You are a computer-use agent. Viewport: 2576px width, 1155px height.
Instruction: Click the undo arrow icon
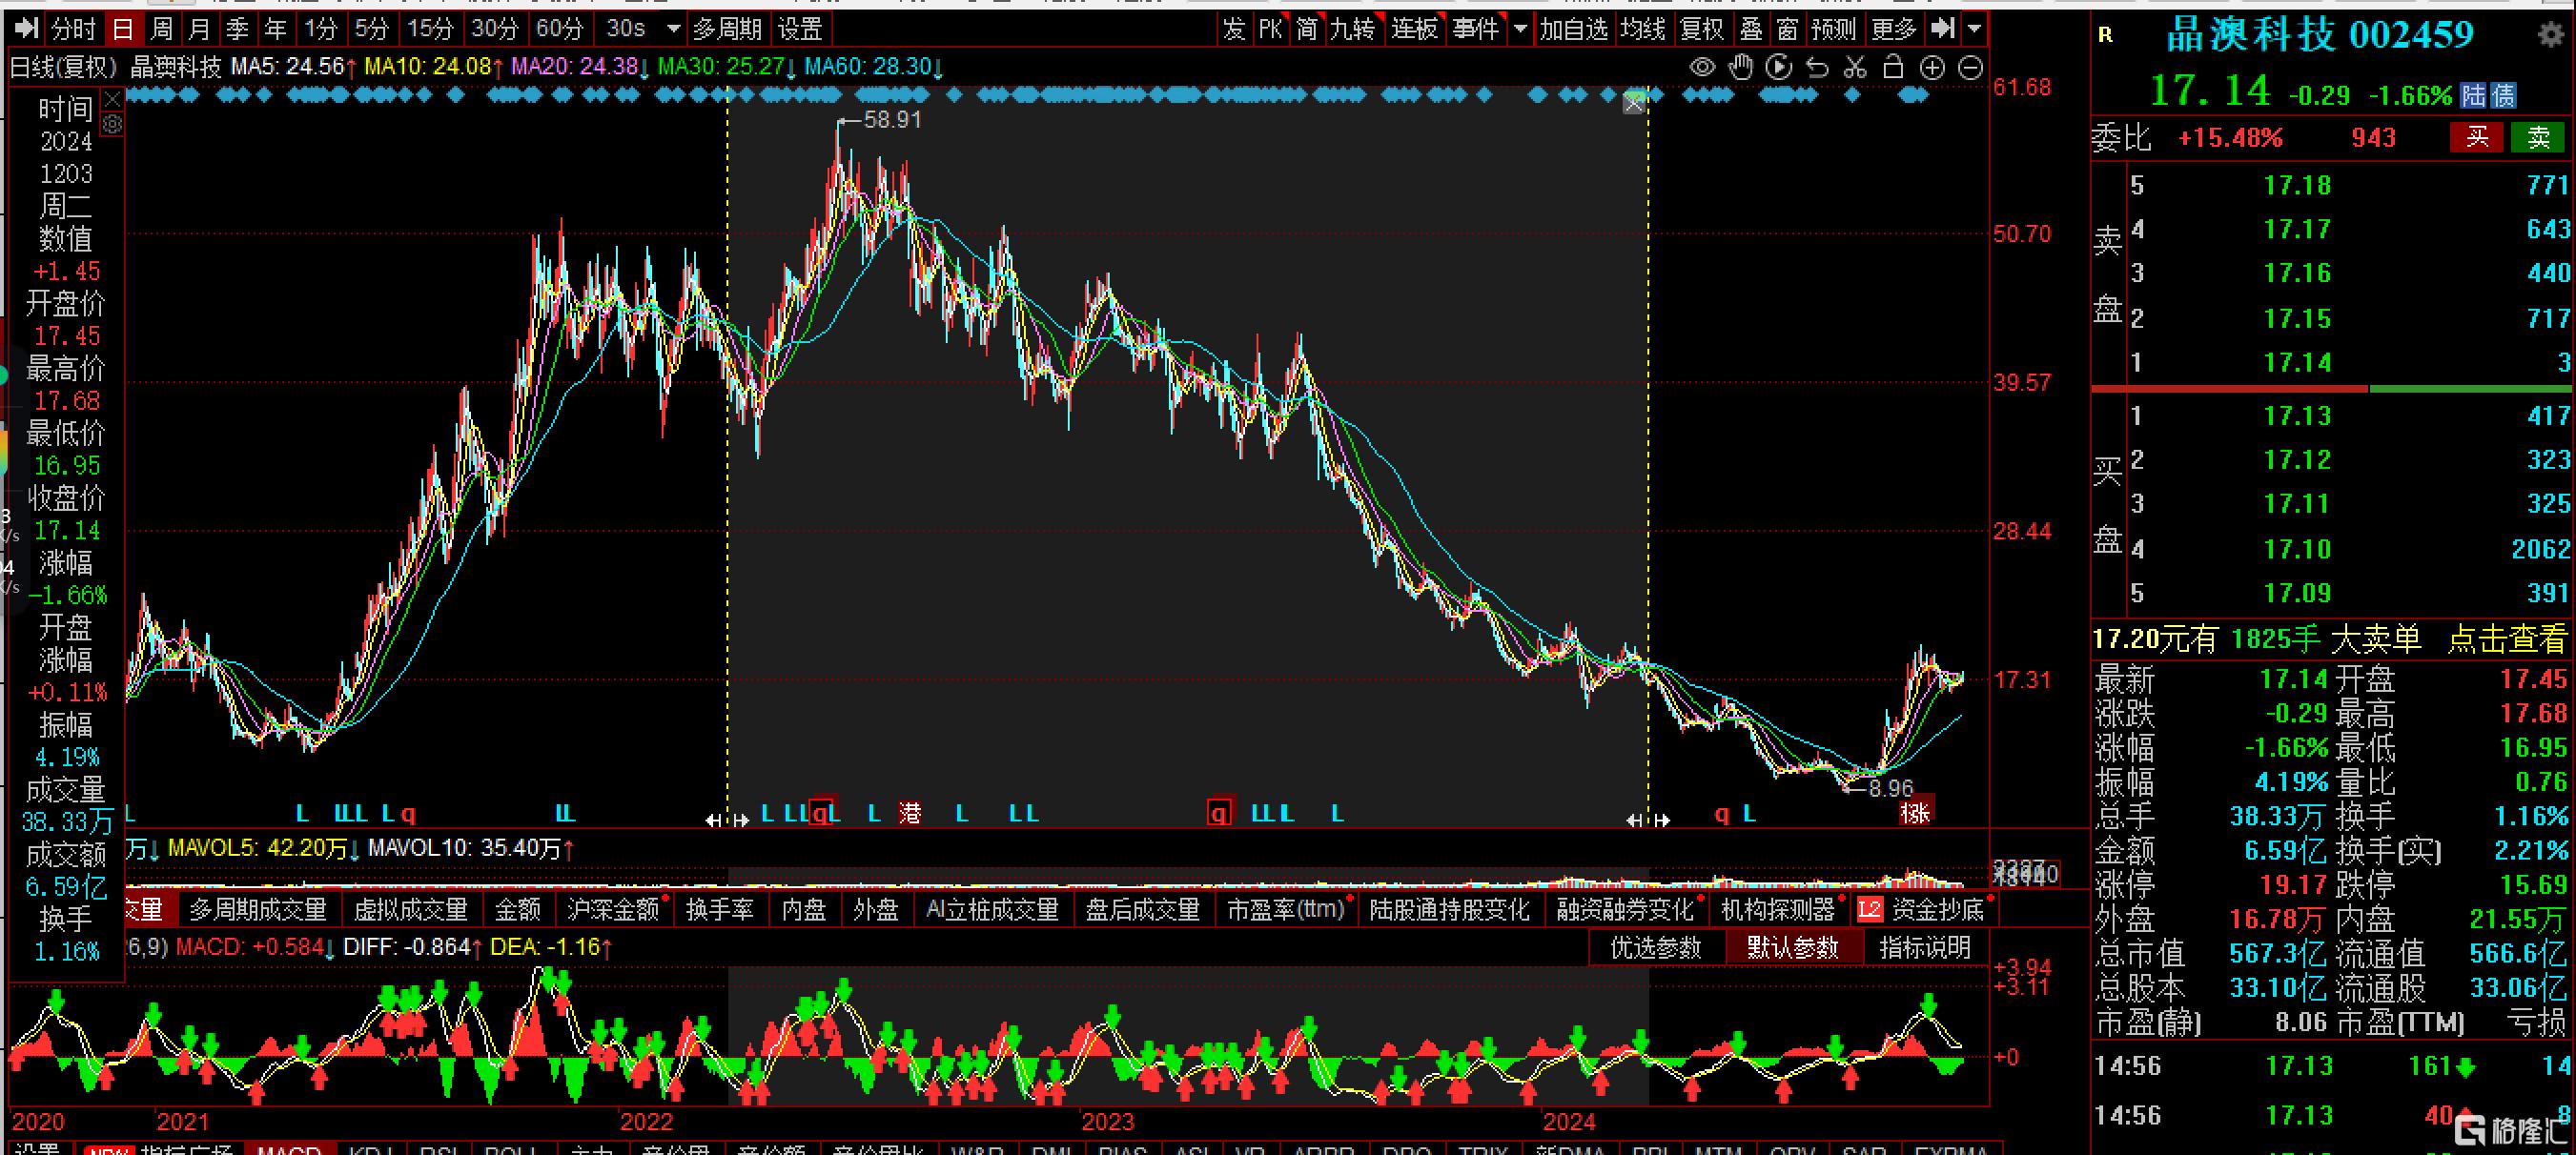coord(1817,68)
